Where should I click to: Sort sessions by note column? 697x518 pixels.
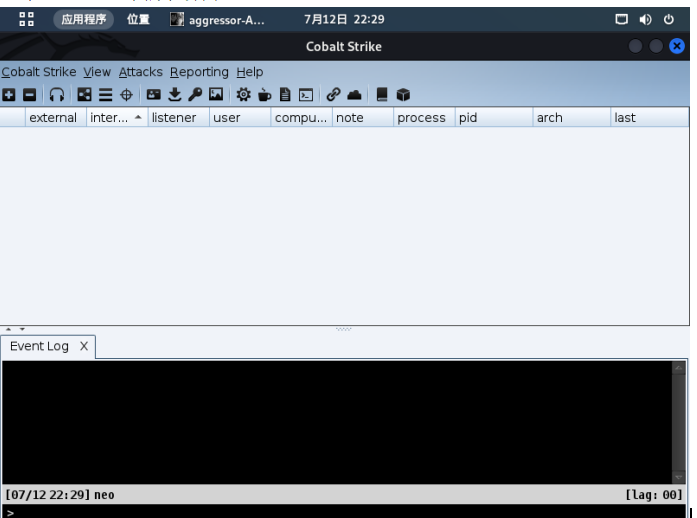click(x=363, y=118)
